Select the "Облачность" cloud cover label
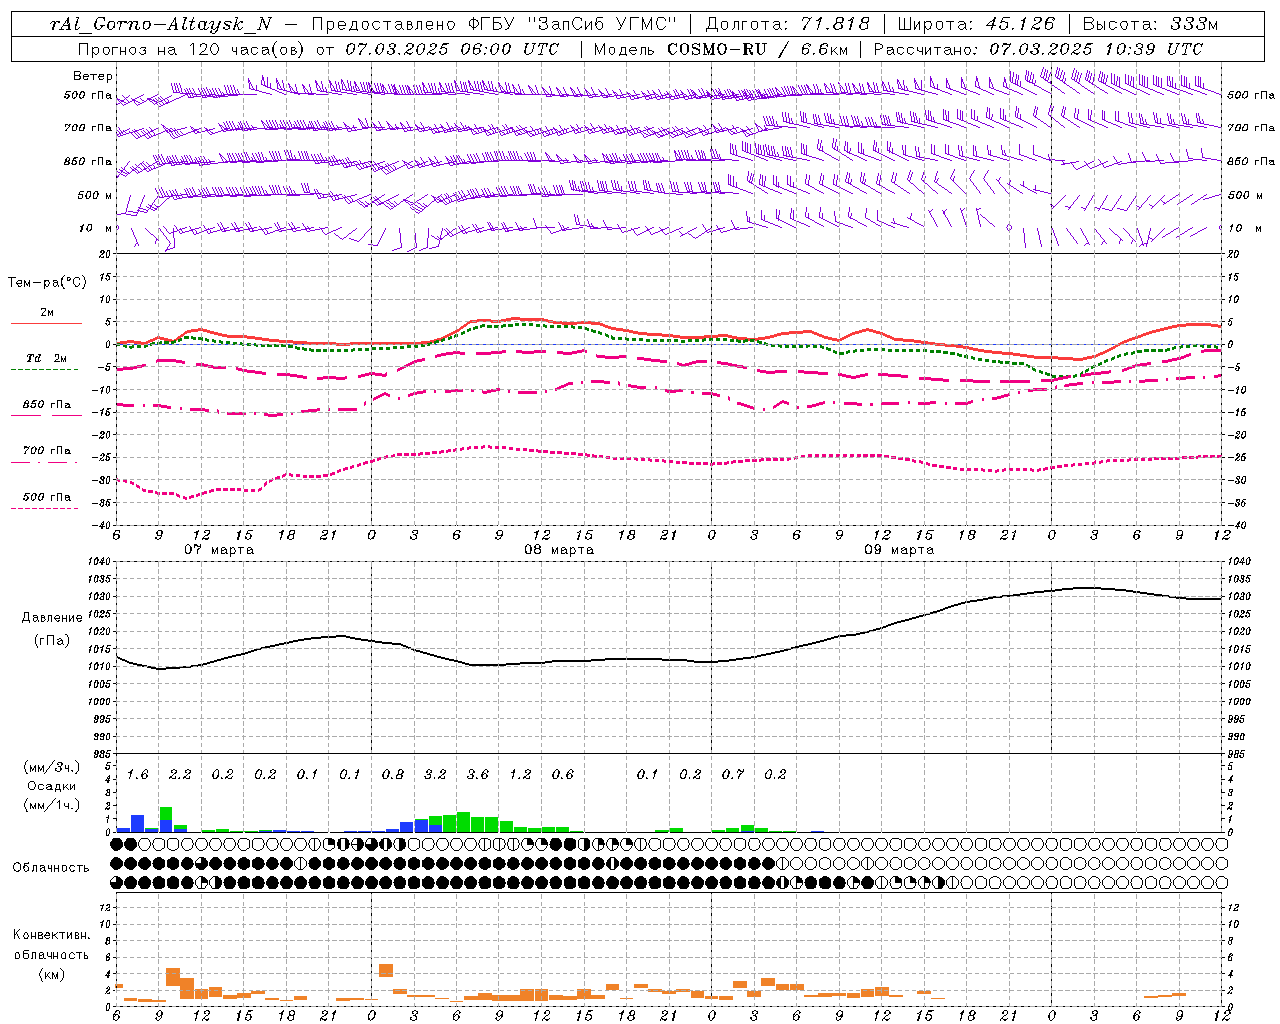Image resolution: width=1280 pixels, height=1024 pixels. pyautogui.click(x=51, y=867)
